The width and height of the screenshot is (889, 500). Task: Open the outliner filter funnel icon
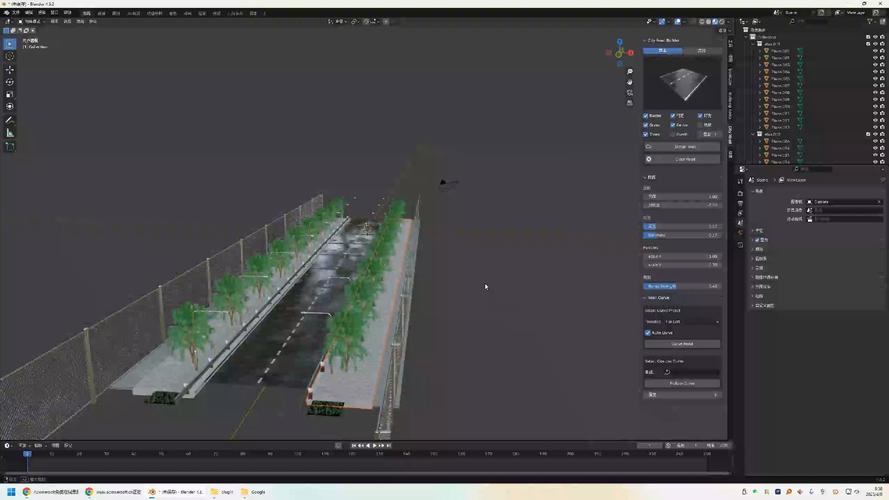870,22
